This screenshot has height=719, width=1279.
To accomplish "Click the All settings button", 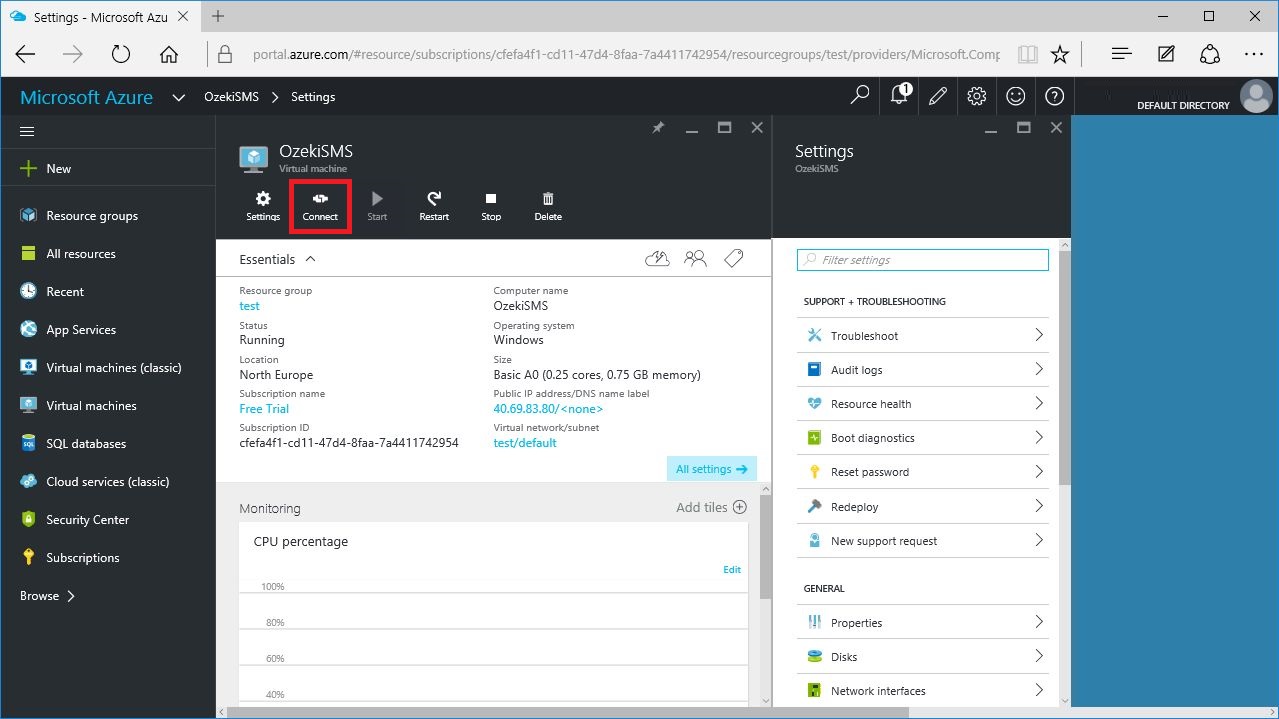I will coord(712,469).
